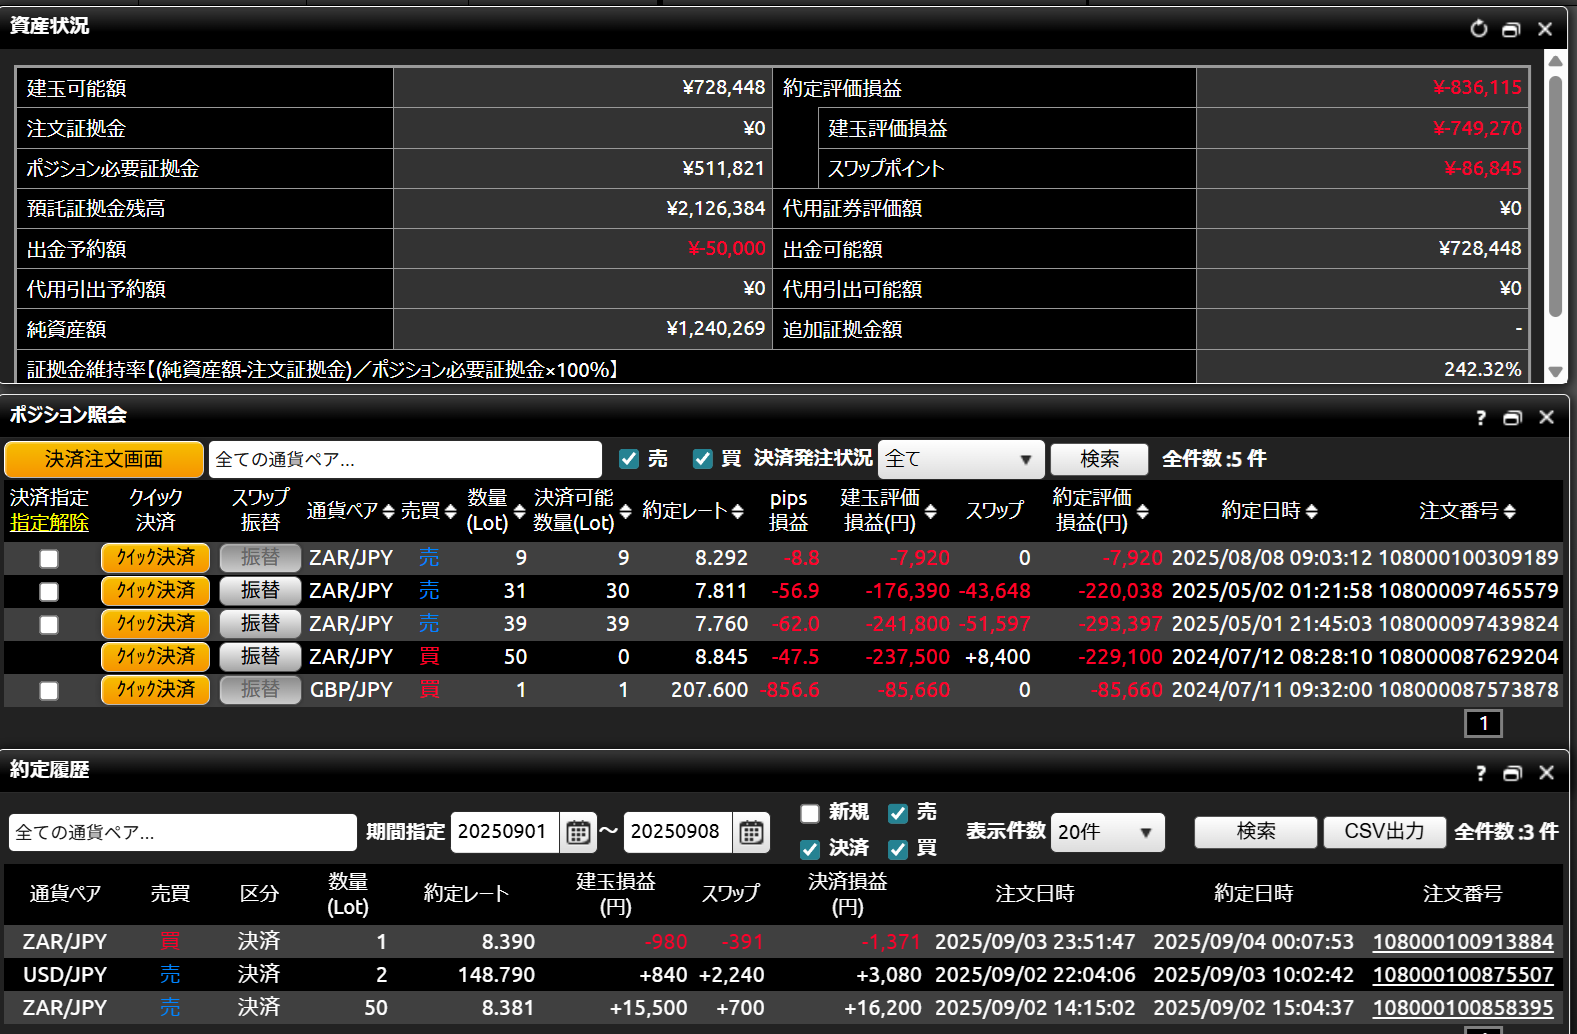Open help icon in ポジション照会 panel
Screen dimensions: 1577x1034
(1480, 418)
